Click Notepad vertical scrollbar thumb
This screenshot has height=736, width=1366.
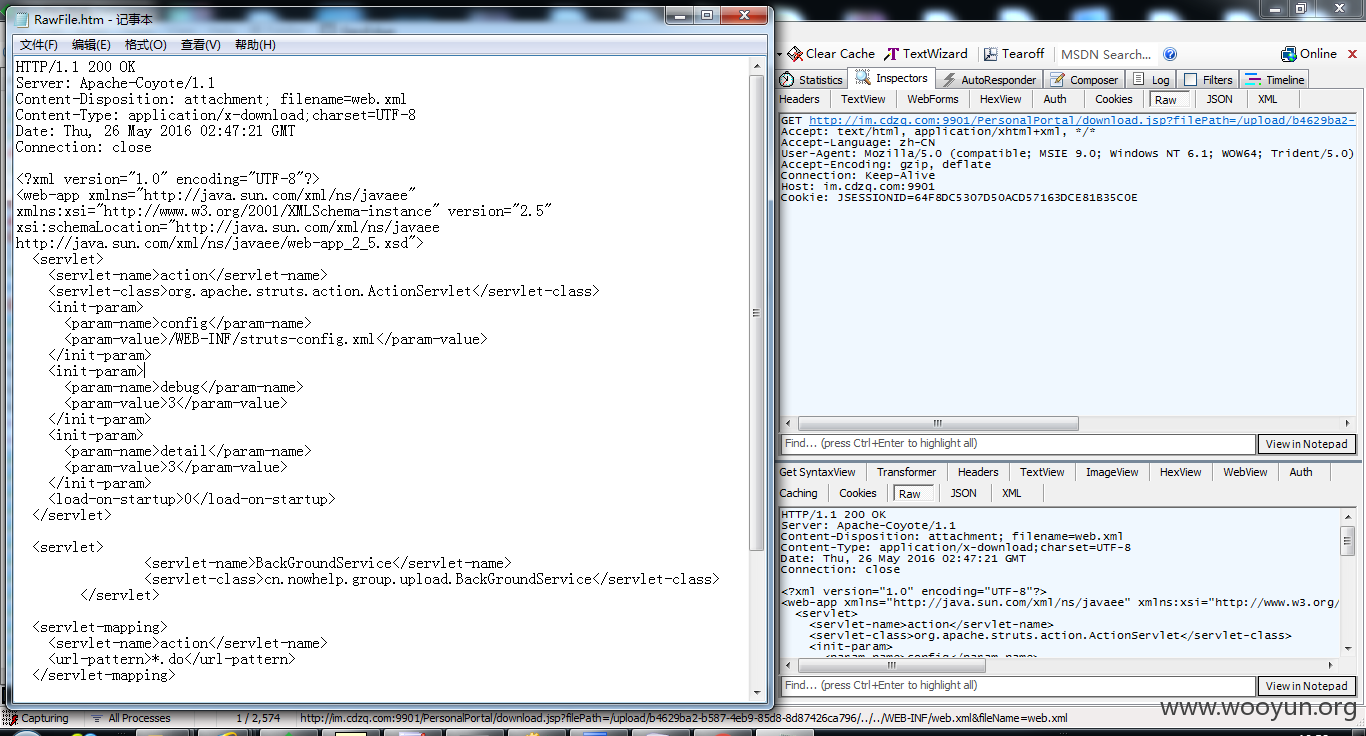(757, 313)
